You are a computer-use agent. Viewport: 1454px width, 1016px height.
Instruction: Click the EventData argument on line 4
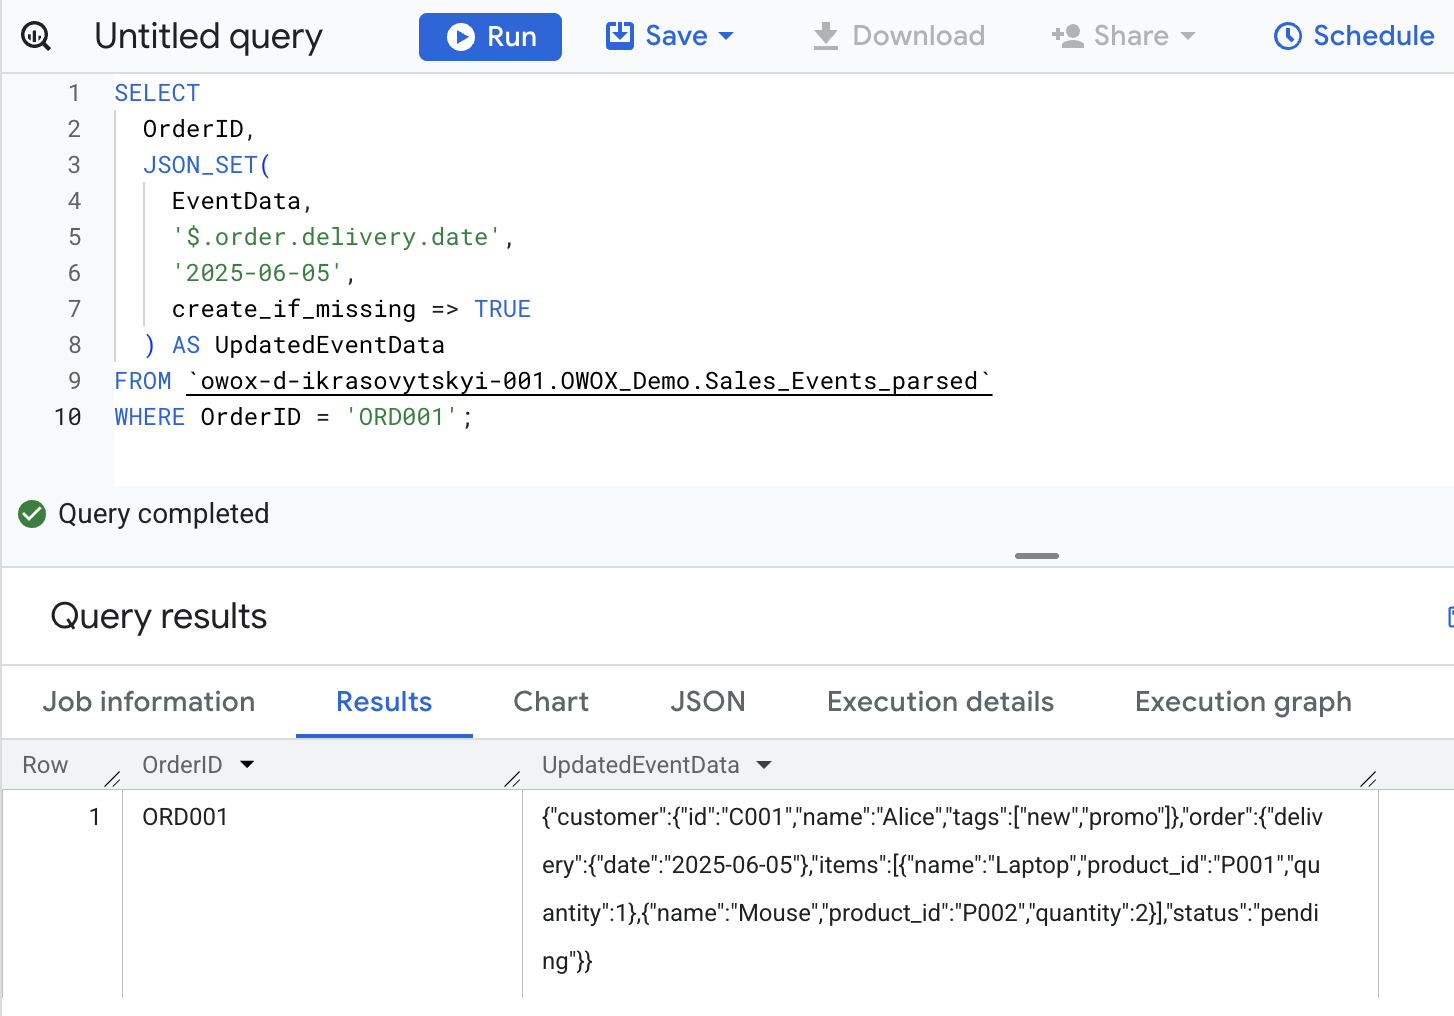[x=236, y=201]
